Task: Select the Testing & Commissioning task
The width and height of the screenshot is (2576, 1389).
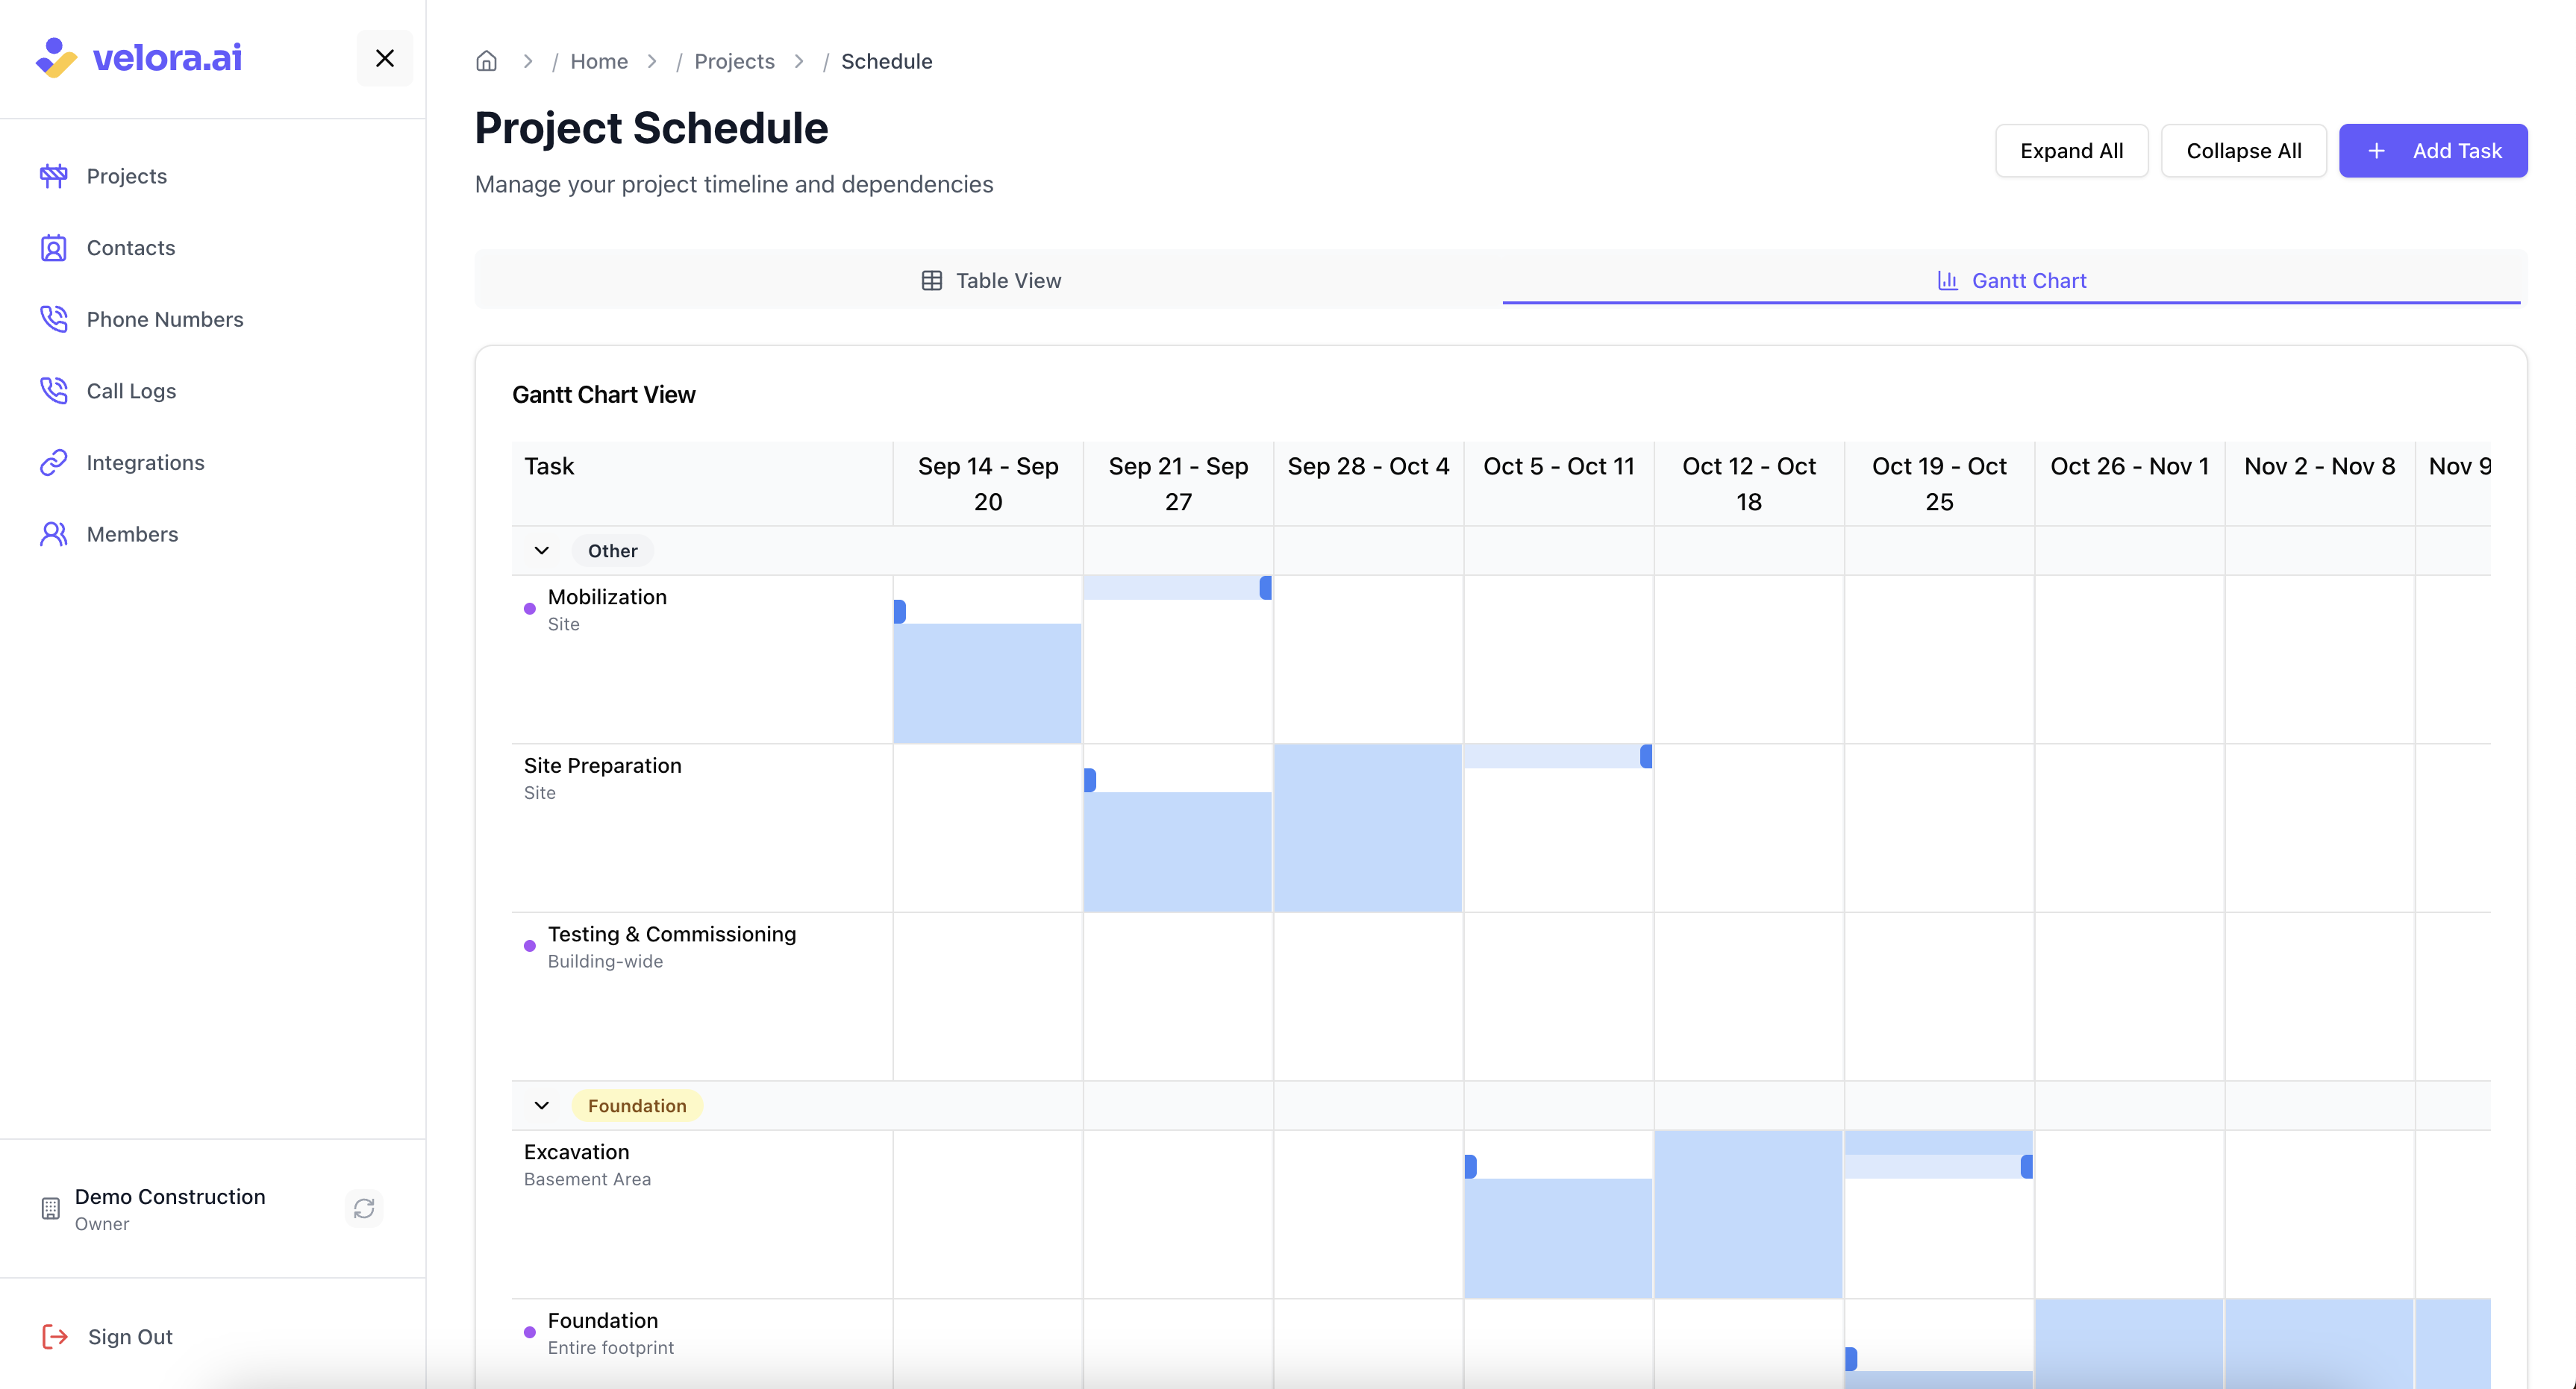Action: click(702, 996)
